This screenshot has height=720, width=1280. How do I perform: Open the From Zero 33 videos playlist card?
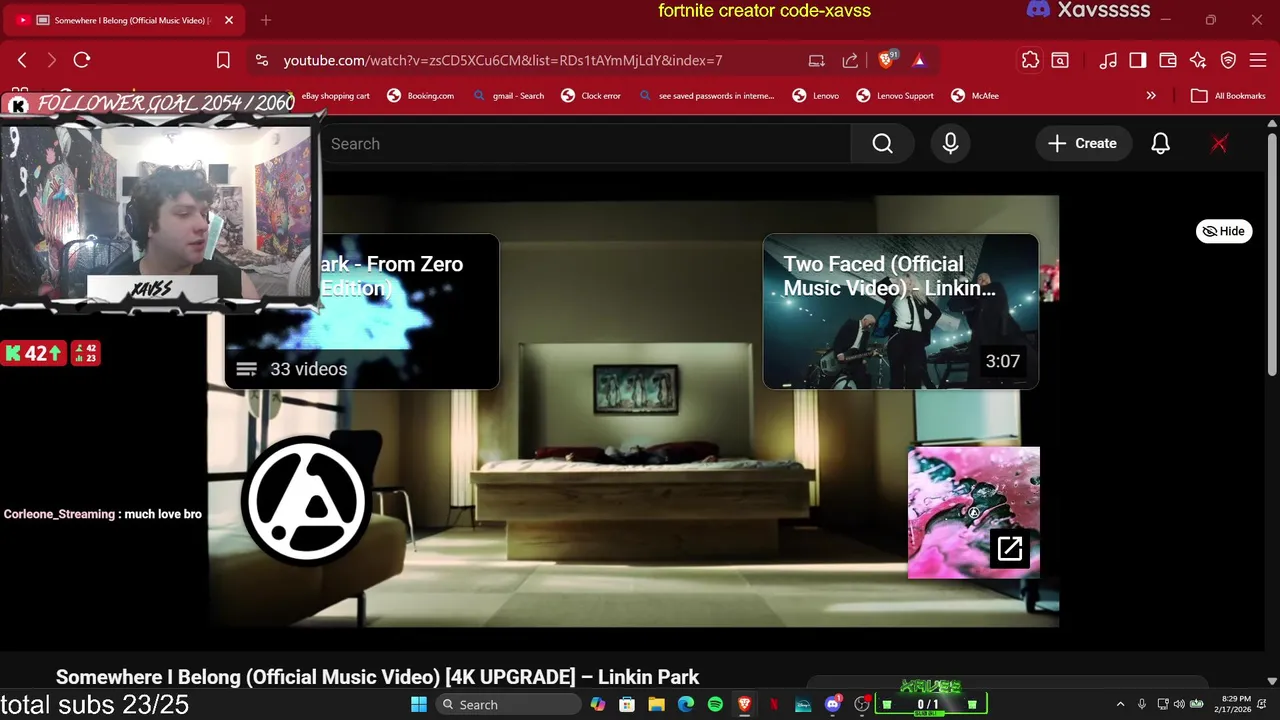[362, 312]
